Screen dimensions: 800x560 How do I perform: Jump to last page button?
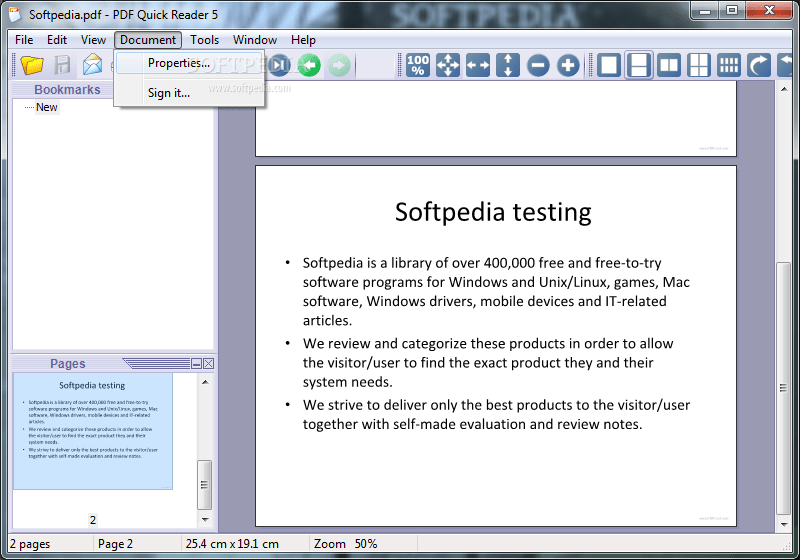280,65
